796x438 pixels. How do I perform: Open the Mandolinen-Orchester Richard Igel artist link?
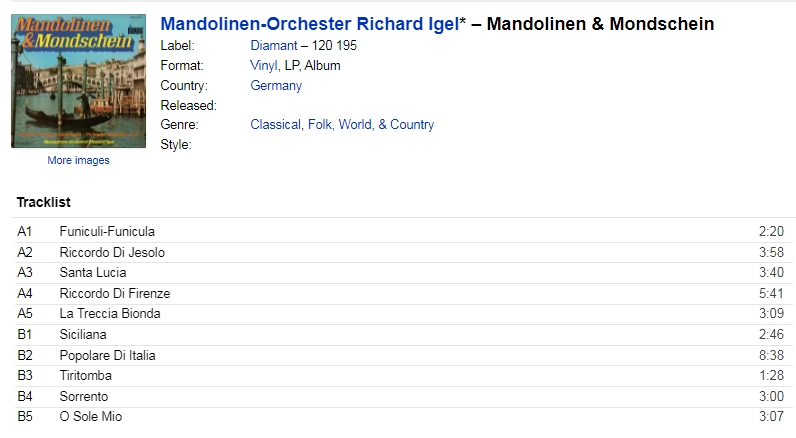click(310, 24)
